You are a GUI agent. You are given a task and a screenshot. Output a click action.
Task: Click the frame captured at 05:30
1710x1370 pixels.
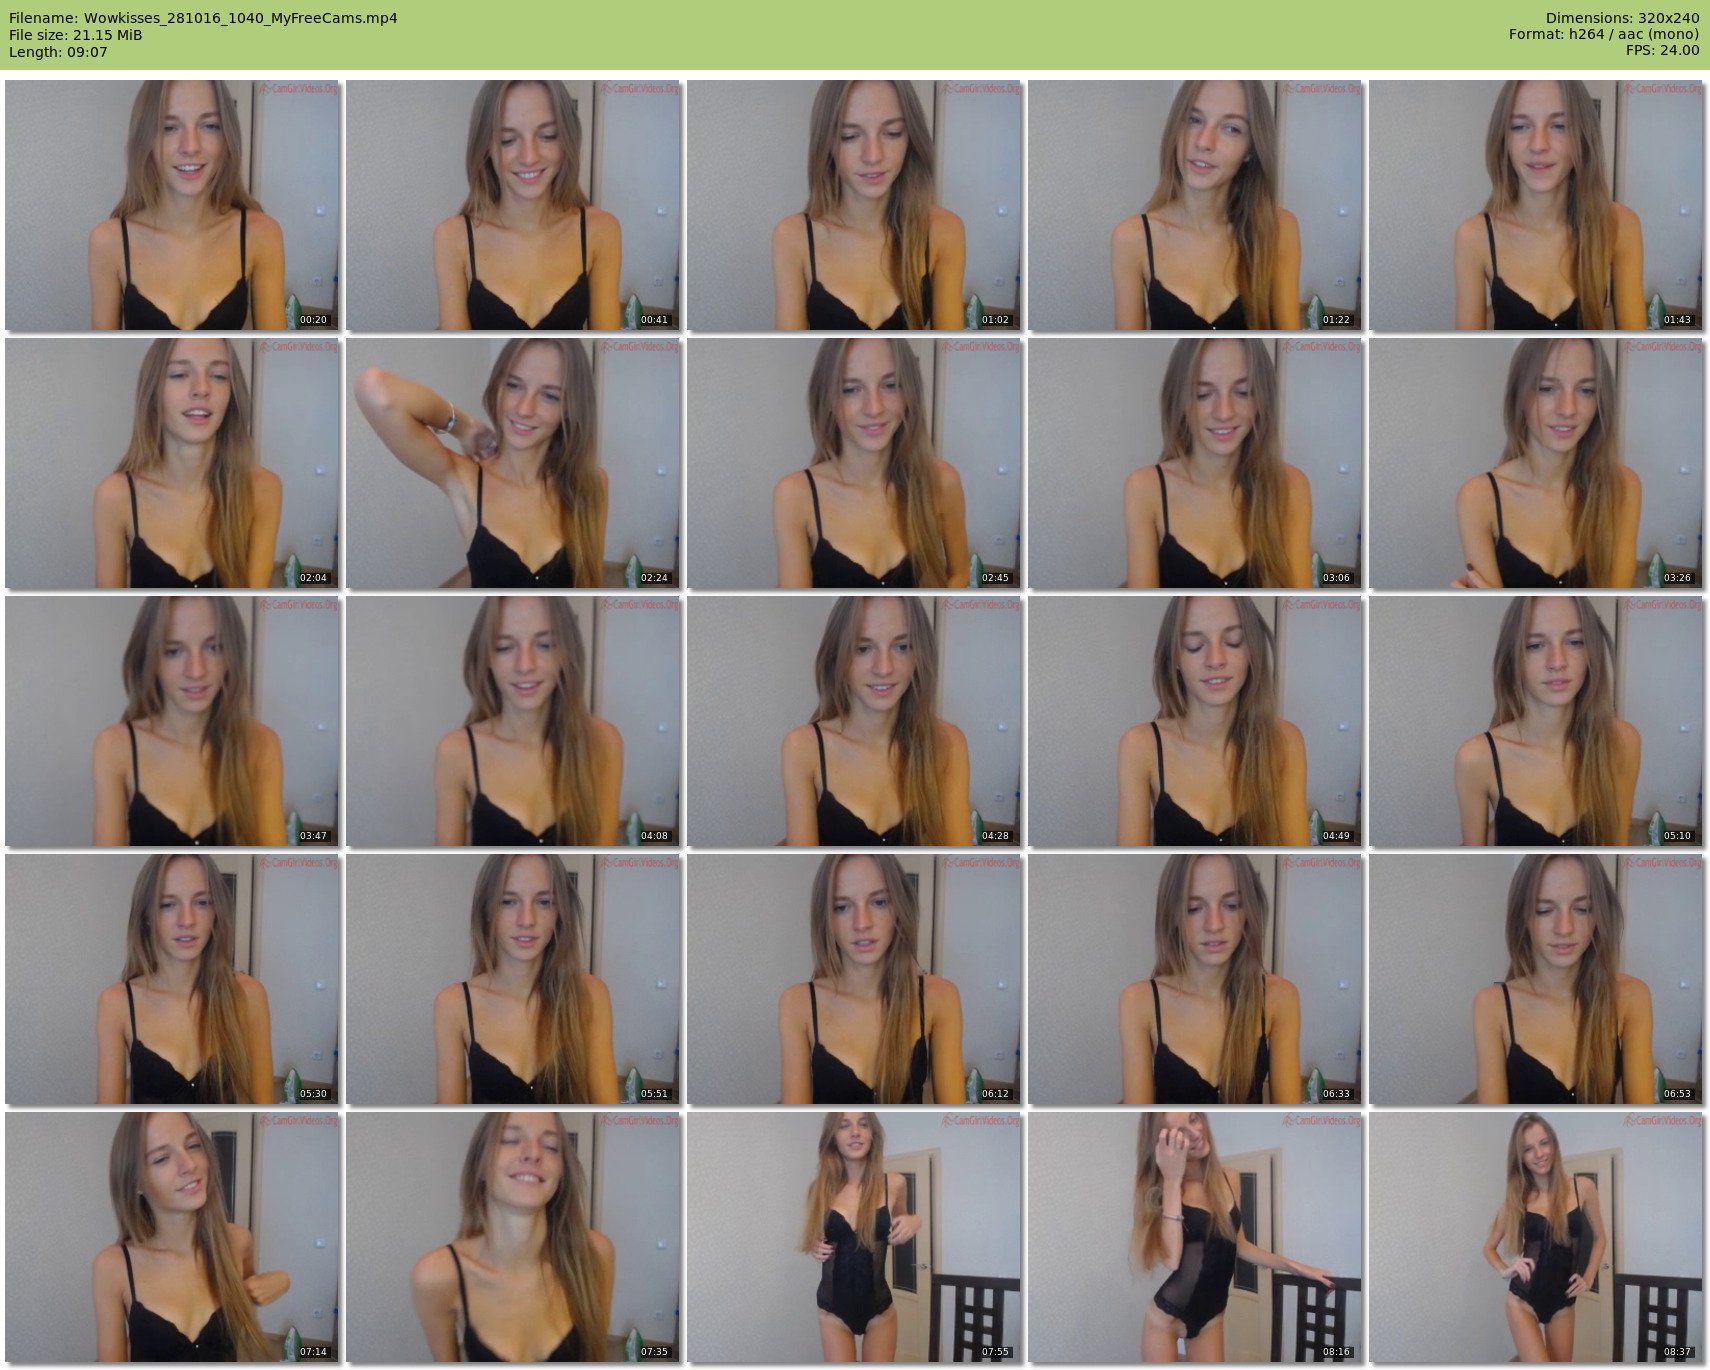[172, 979]
